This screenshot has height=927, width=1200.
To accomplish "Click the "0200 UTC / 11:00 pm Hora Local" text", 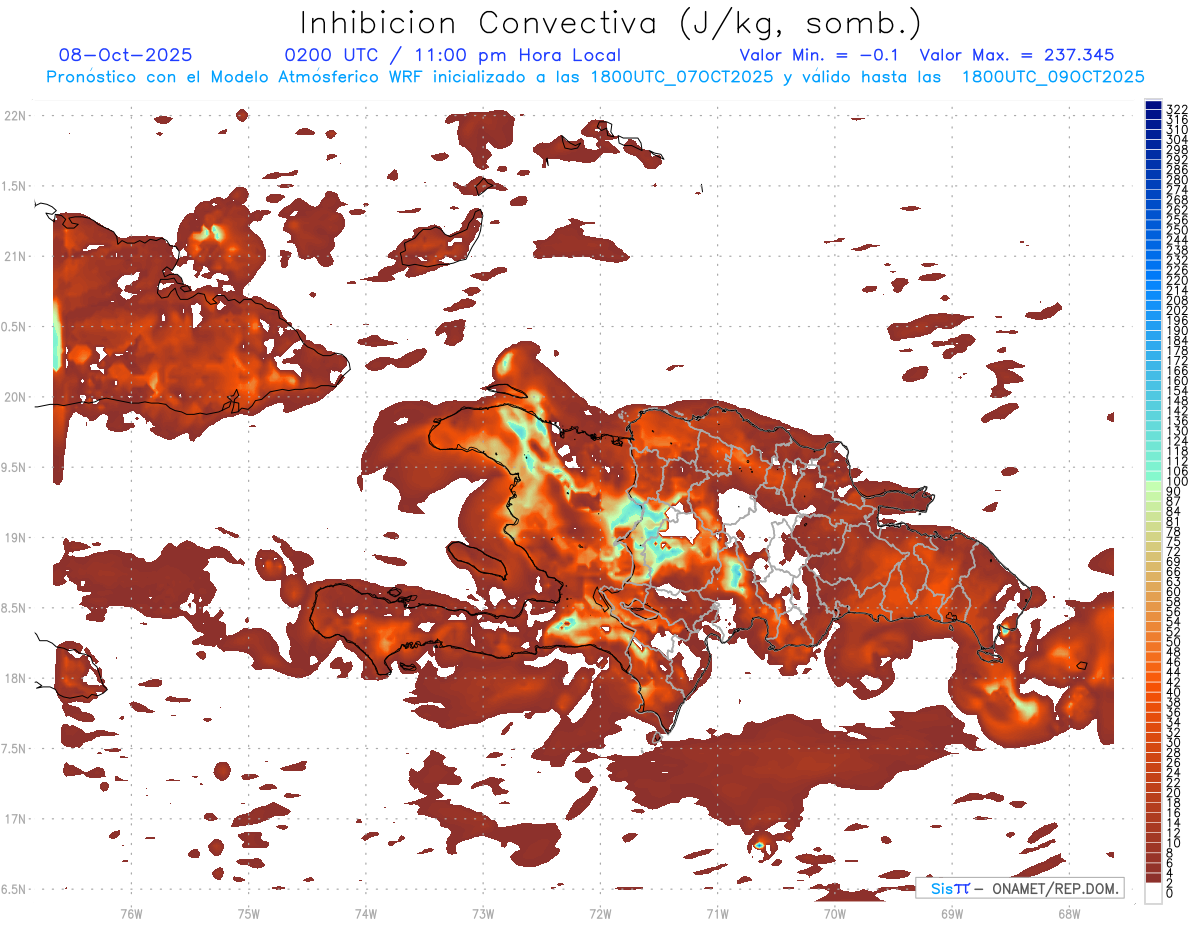I will [x=452, y=55].
